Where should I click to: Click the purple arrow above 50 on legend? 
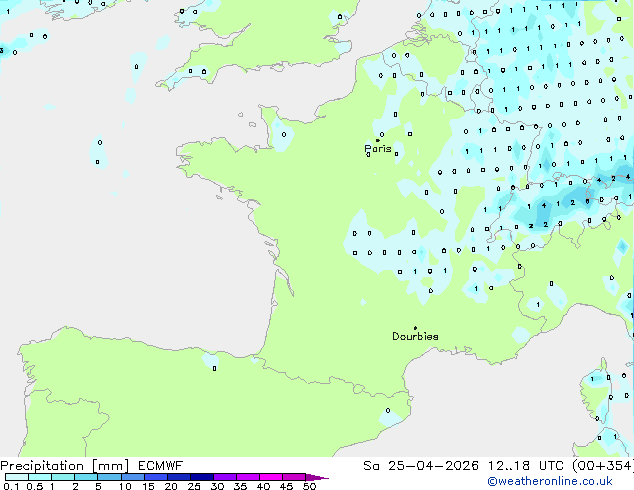click(317, 477)
